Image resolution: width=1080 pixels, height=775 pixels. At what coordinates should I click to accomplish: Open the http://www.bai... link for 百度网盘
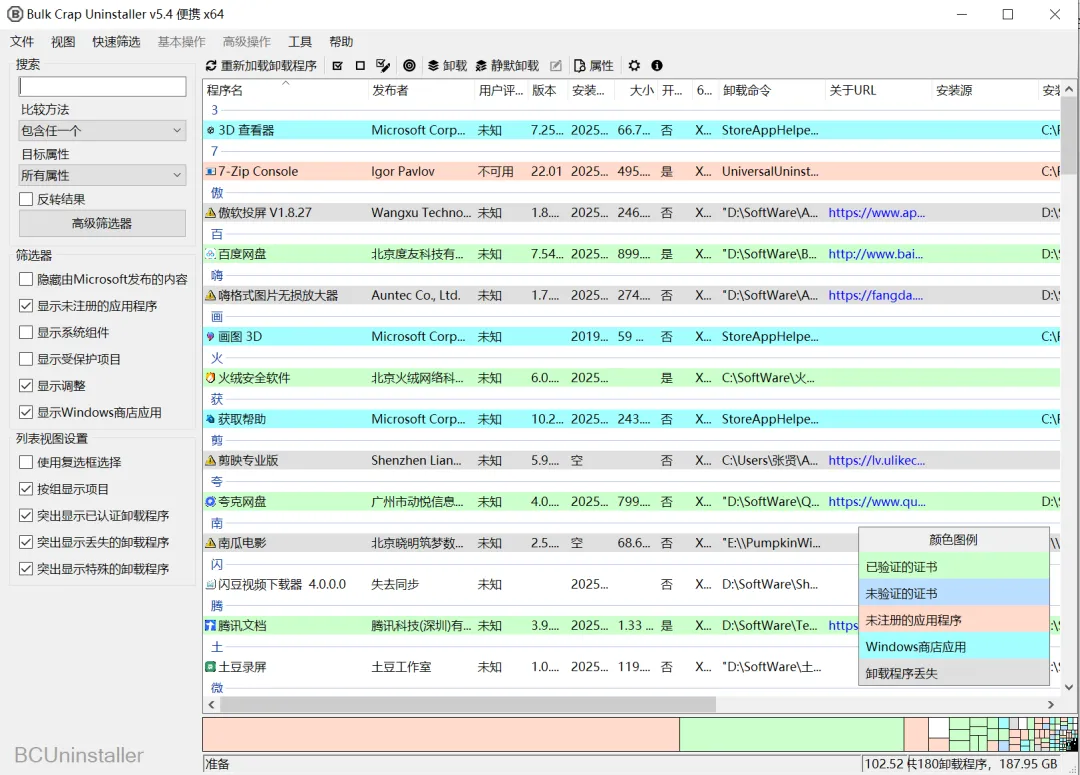(x=875, y=254)
